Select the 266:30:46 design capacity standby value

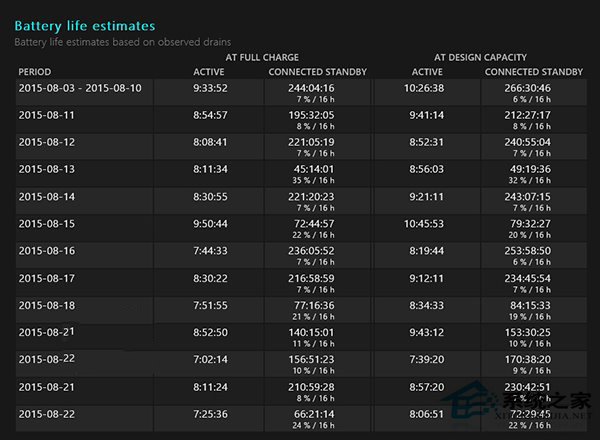(530, 88)
